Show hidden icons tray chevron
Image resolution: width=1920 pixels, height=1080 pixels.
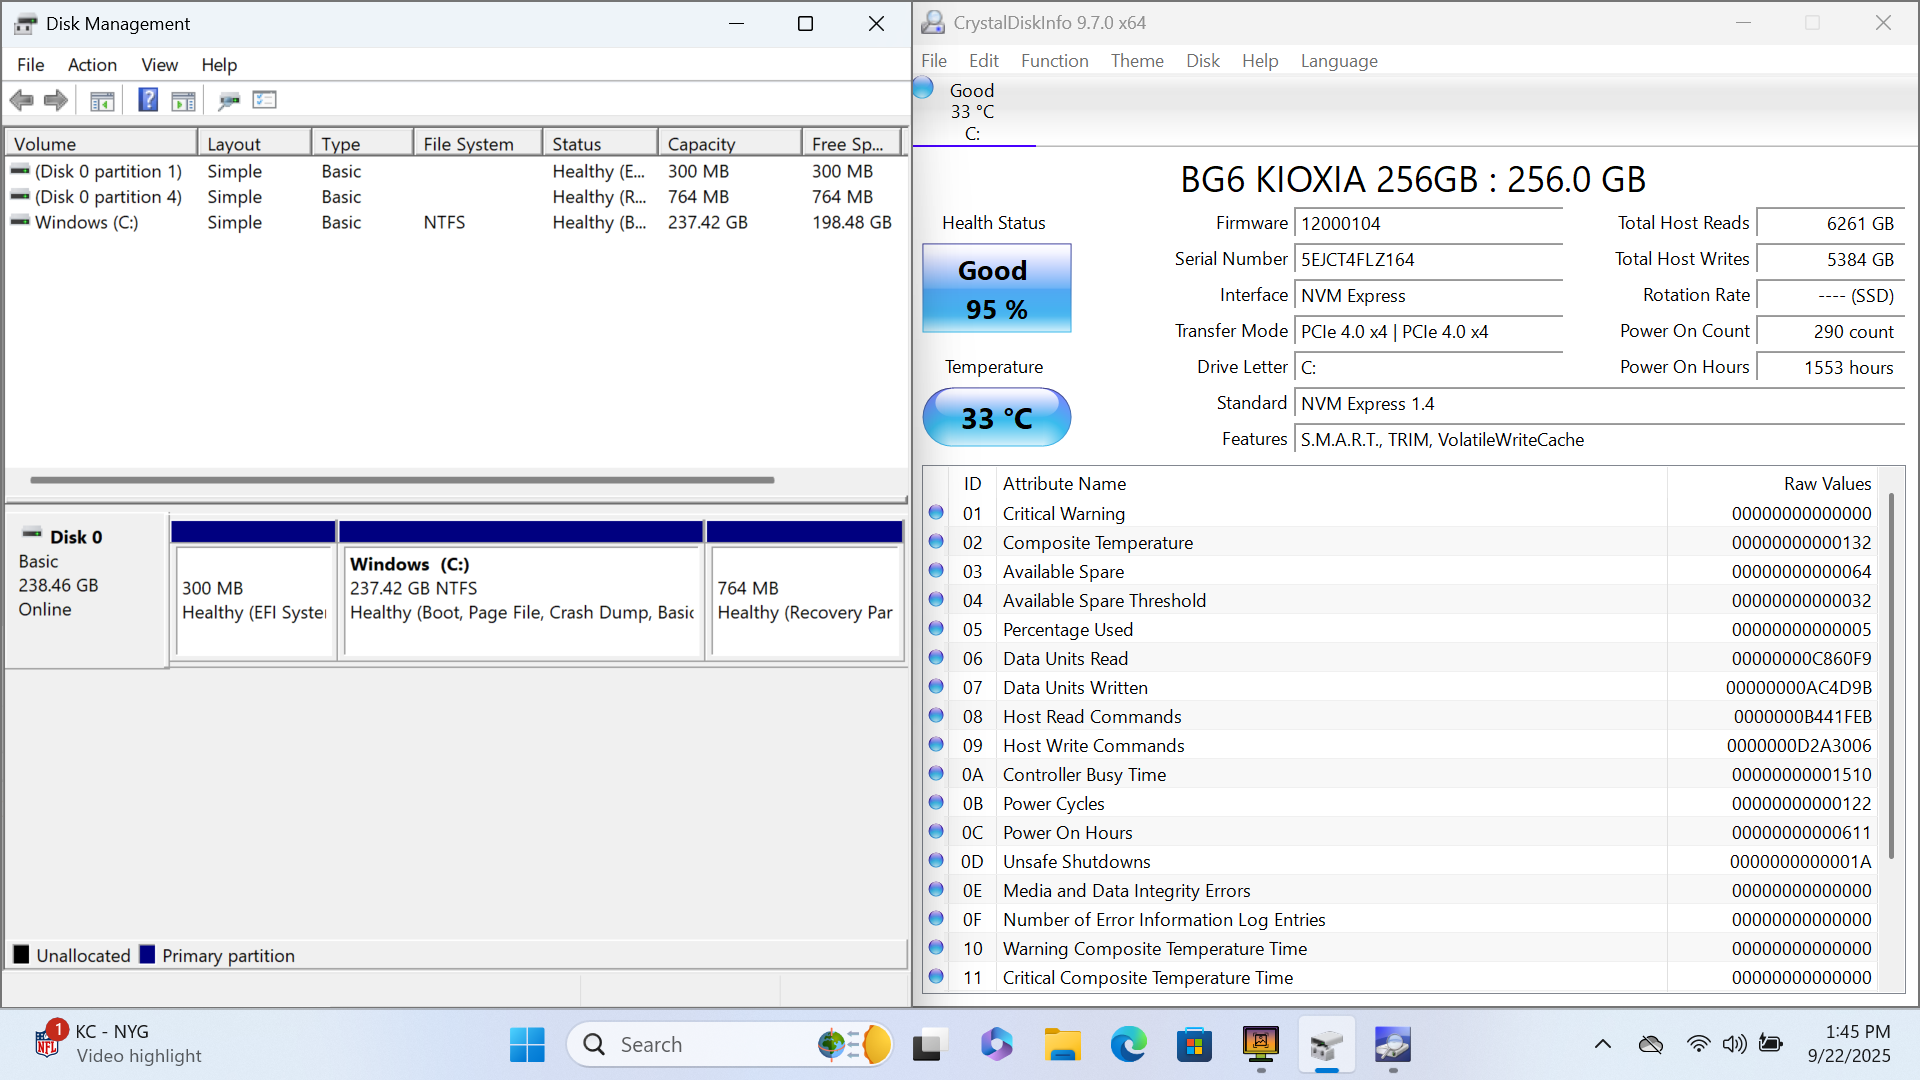click(x=1603, y=1045)
